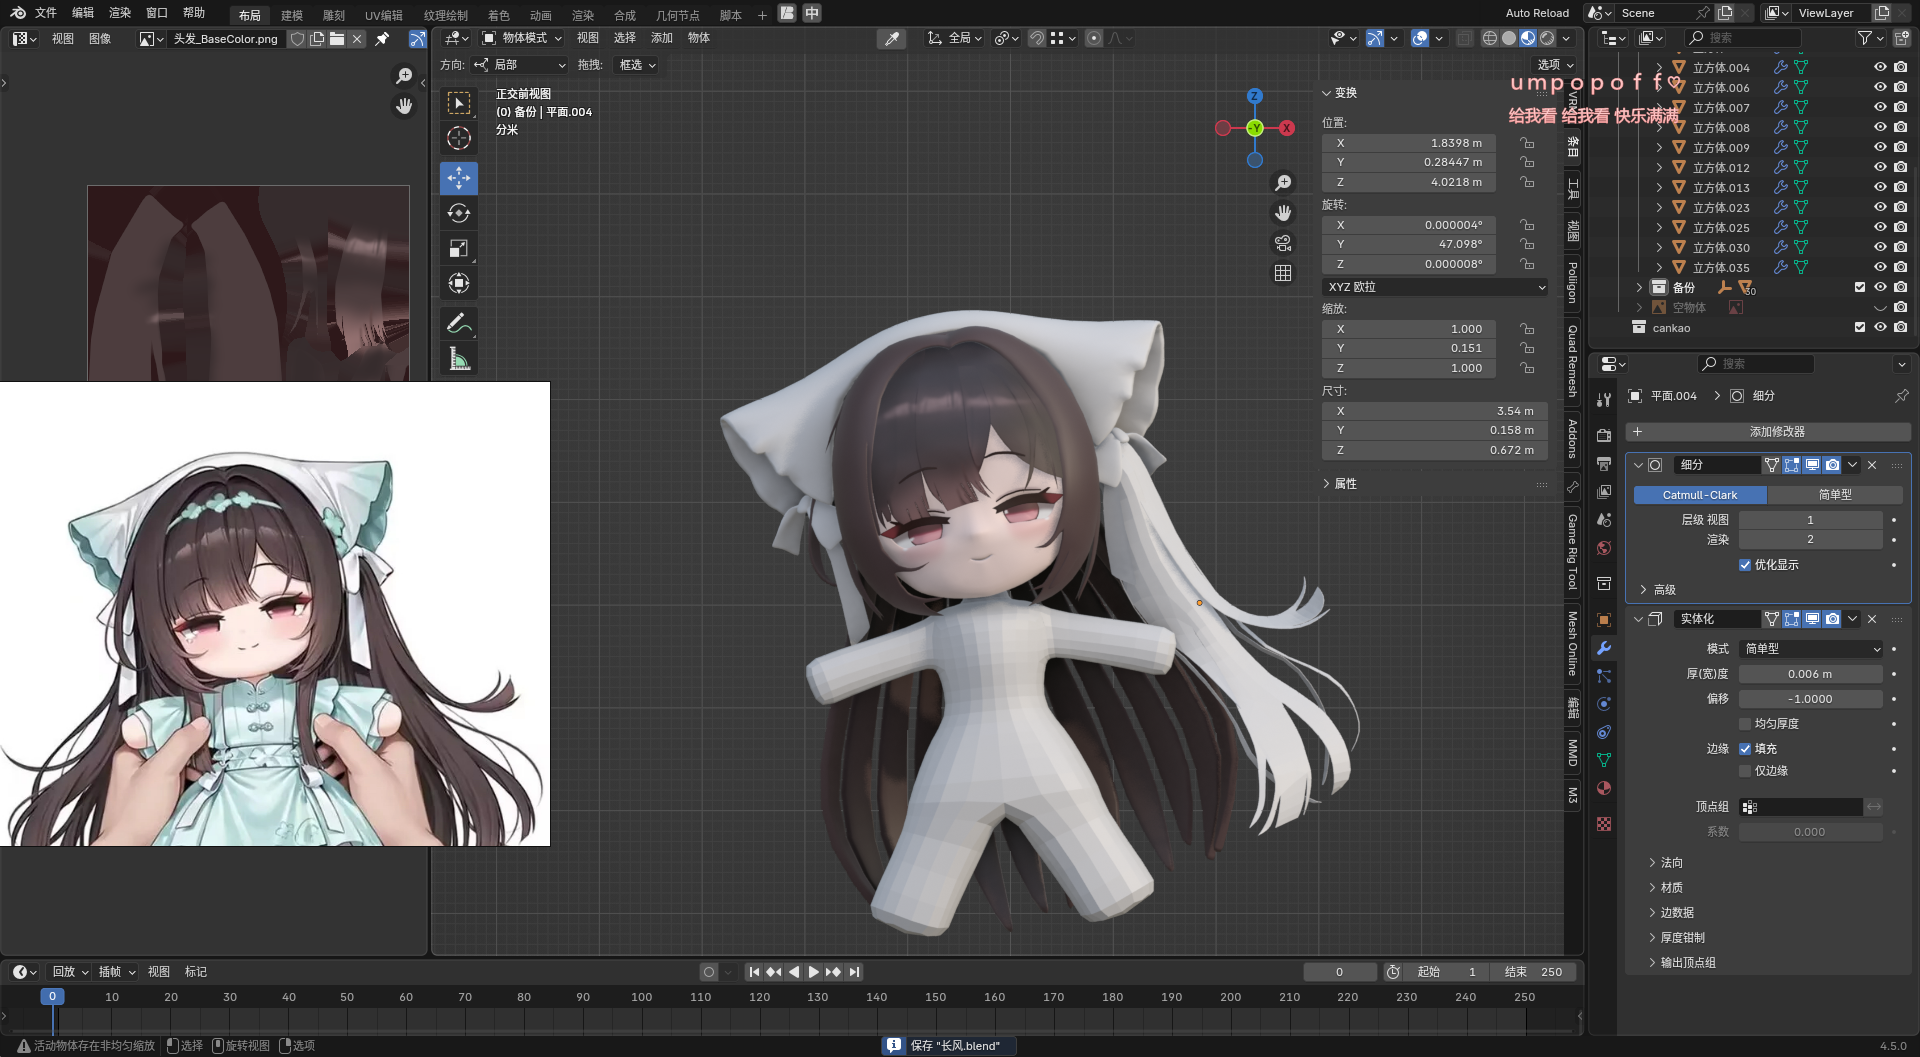This screenshot has height=1057, width=1920.
Task: Open the Solidify 模式 dropdown
Action: coord(1811,649)
